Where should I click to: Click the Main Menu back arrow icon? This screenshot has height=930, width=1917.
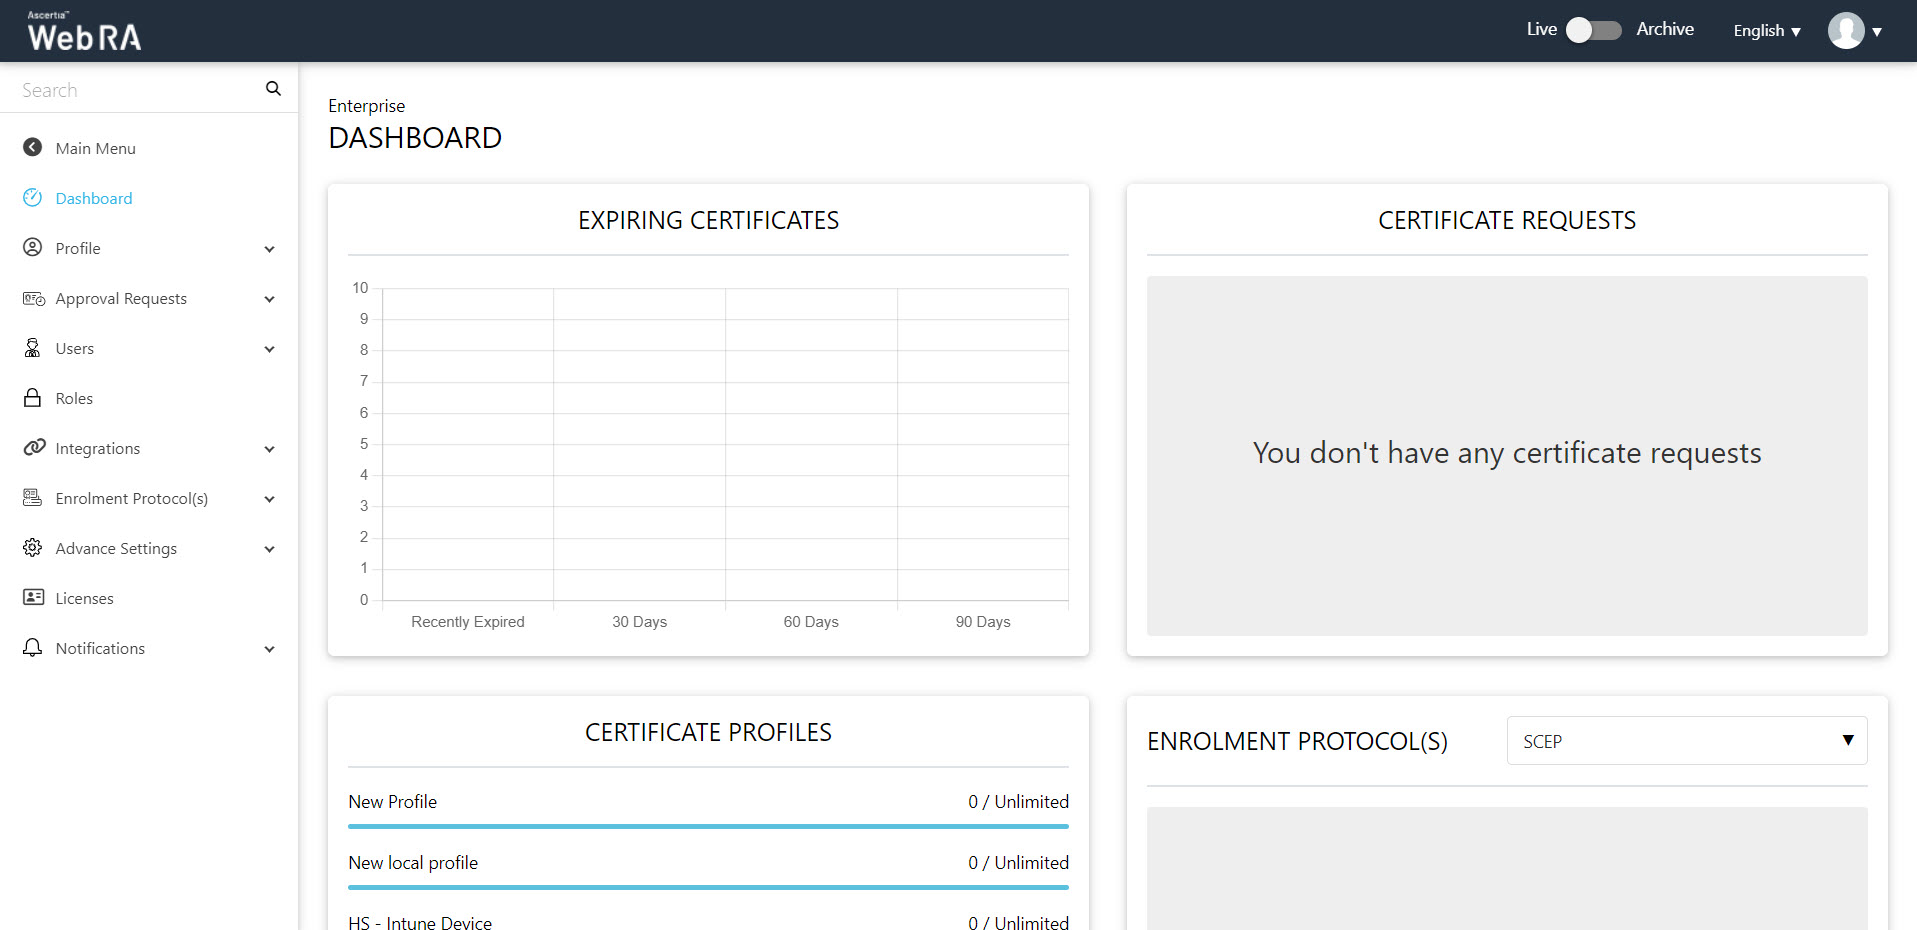(33, 148)
